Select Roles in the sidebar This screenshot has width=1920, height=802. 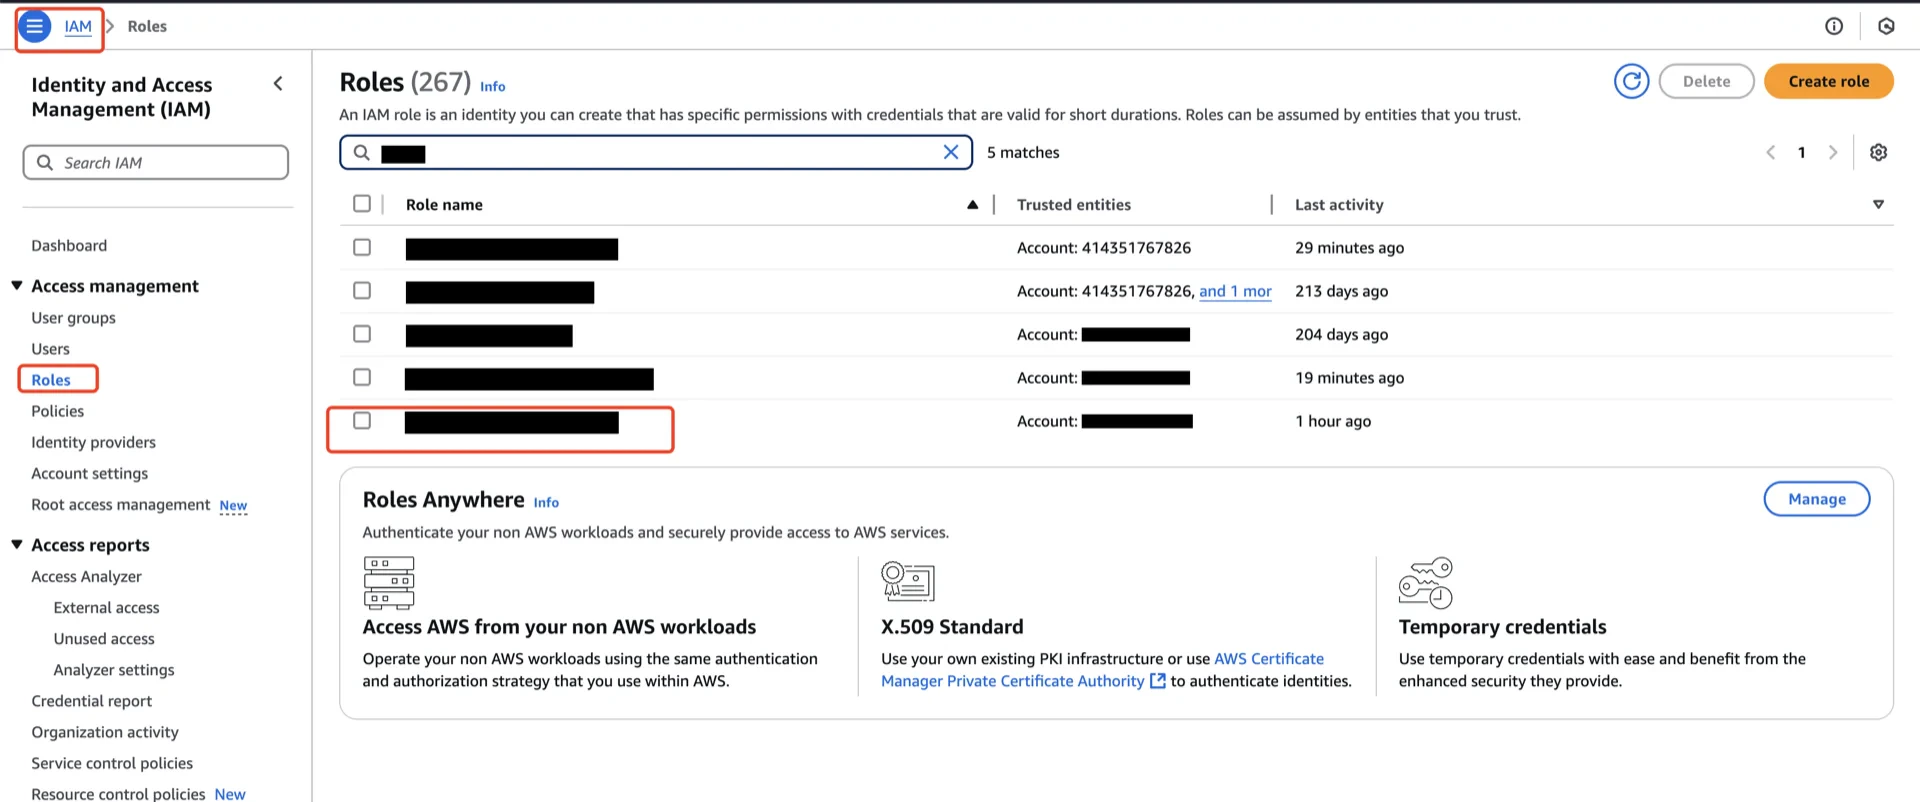coord(51,380)
